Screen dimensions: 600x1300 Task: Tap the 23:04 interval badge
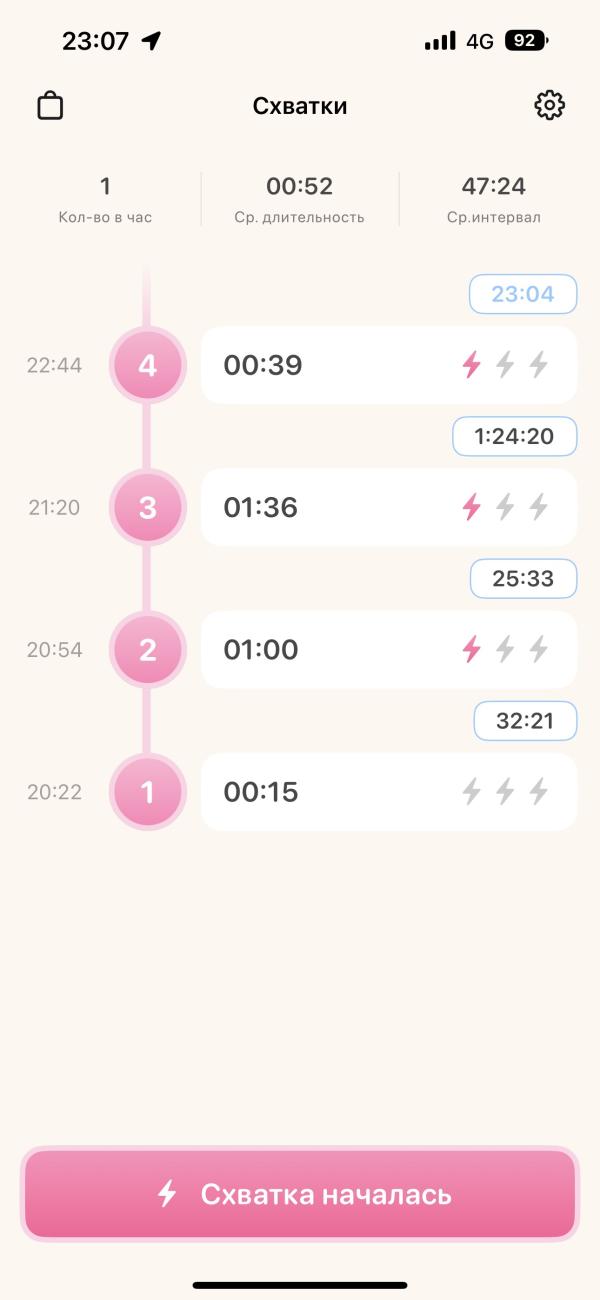(523, 294)
